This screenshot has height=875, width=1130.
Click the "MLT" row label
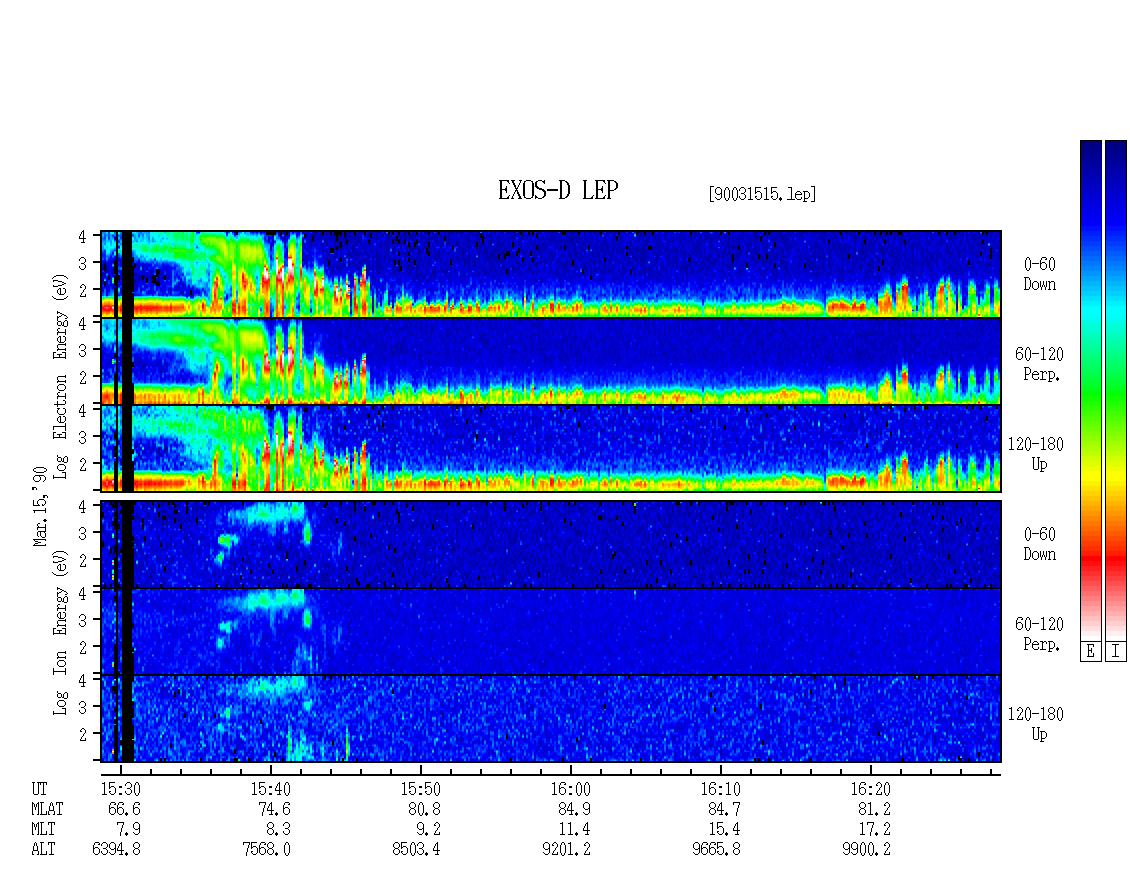pyautogui.click(x=43, y=830)
